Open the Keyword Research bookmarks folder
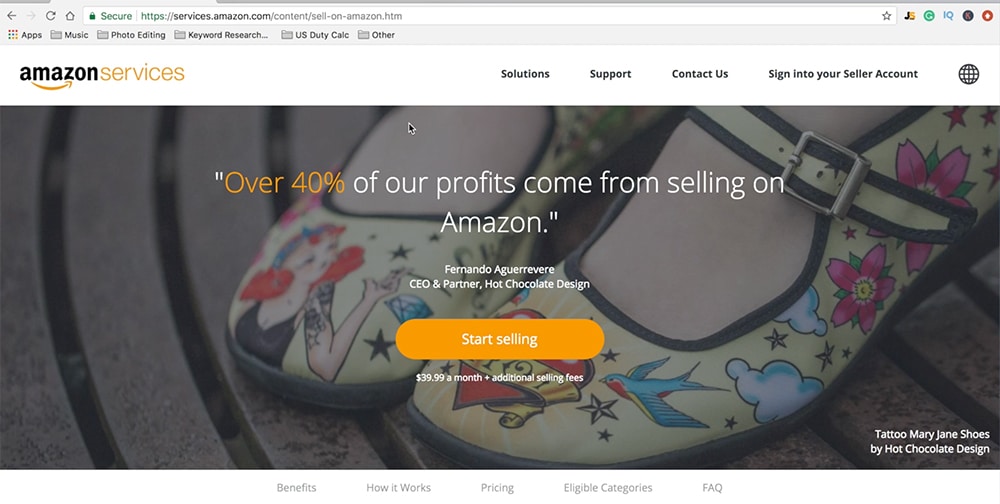This screenshot has height=504, width=1000. [x=221, y=35]
